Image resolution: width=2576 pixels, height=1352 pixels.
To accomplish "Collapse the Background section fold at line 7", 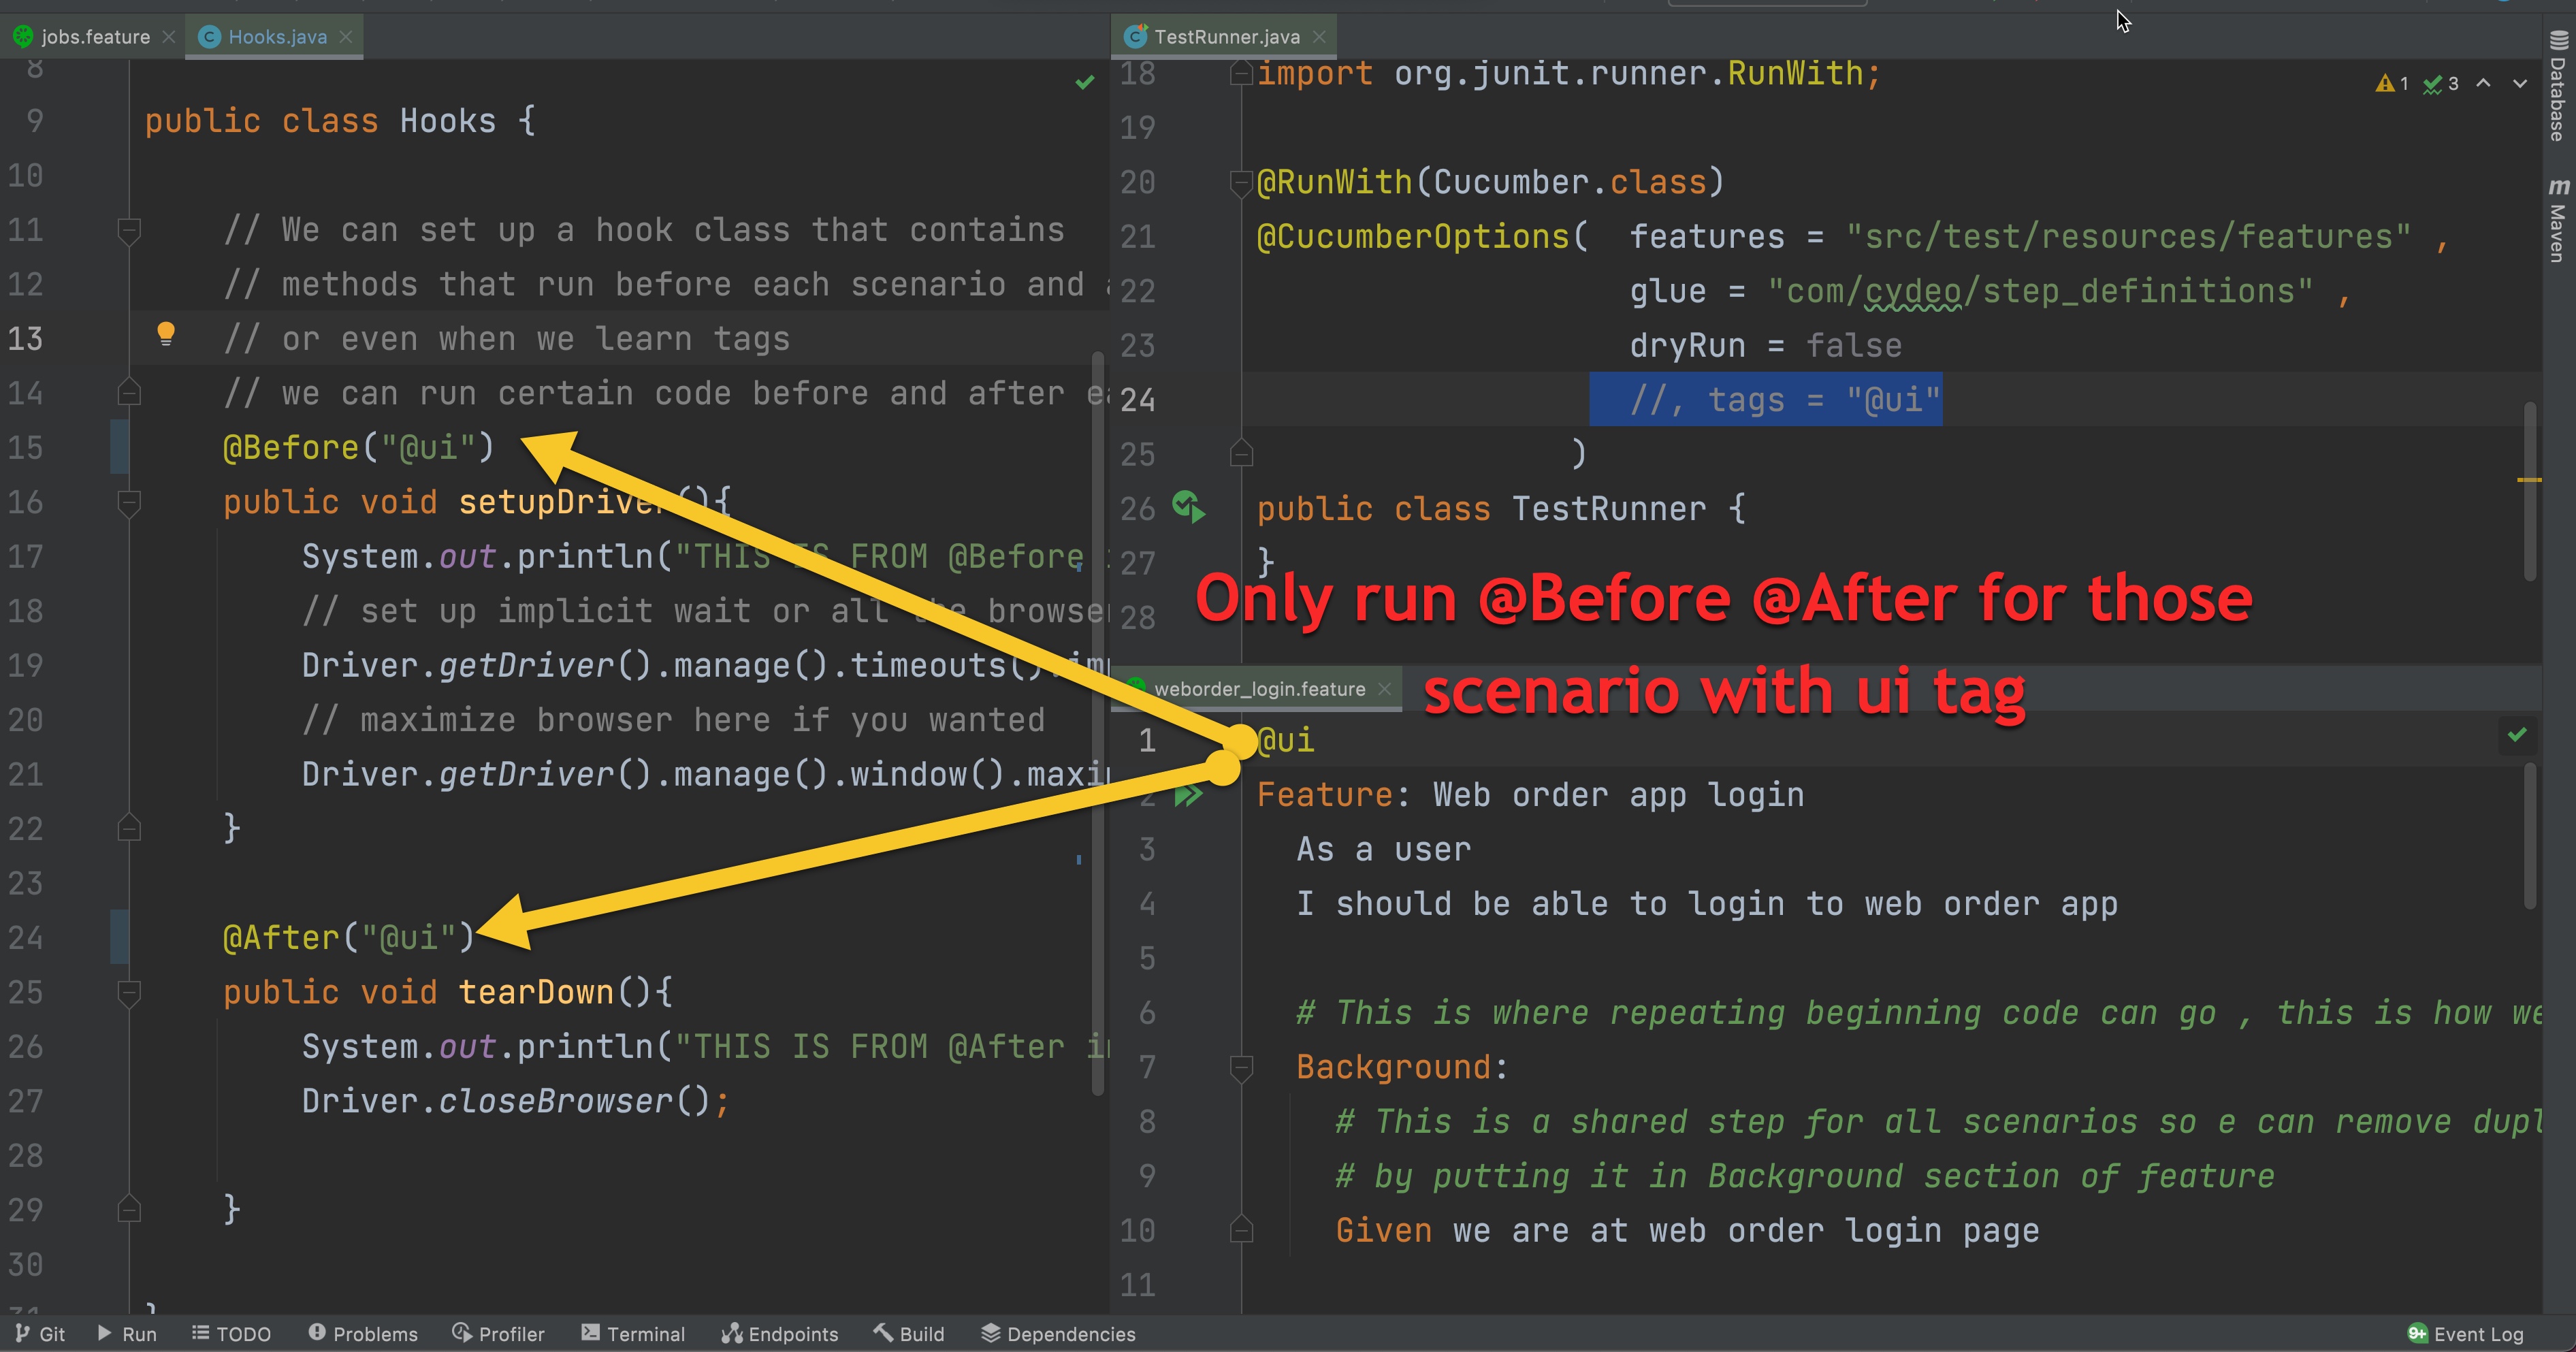I will pos(1241,1068).
